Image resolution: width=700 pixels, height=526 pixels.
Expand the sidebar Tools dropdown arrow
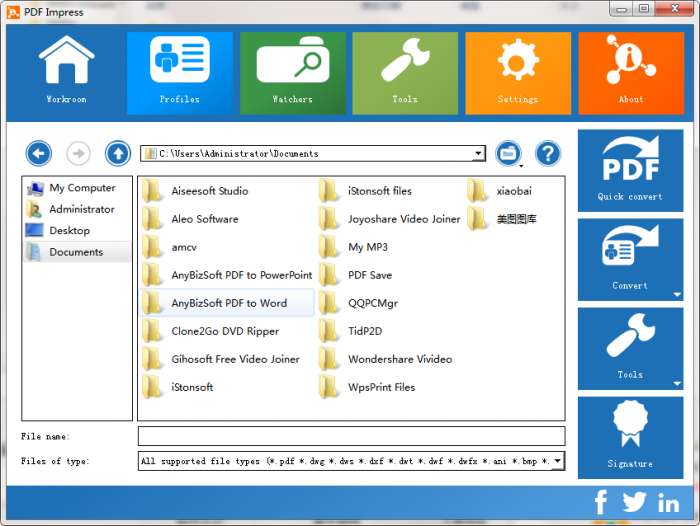677,384
